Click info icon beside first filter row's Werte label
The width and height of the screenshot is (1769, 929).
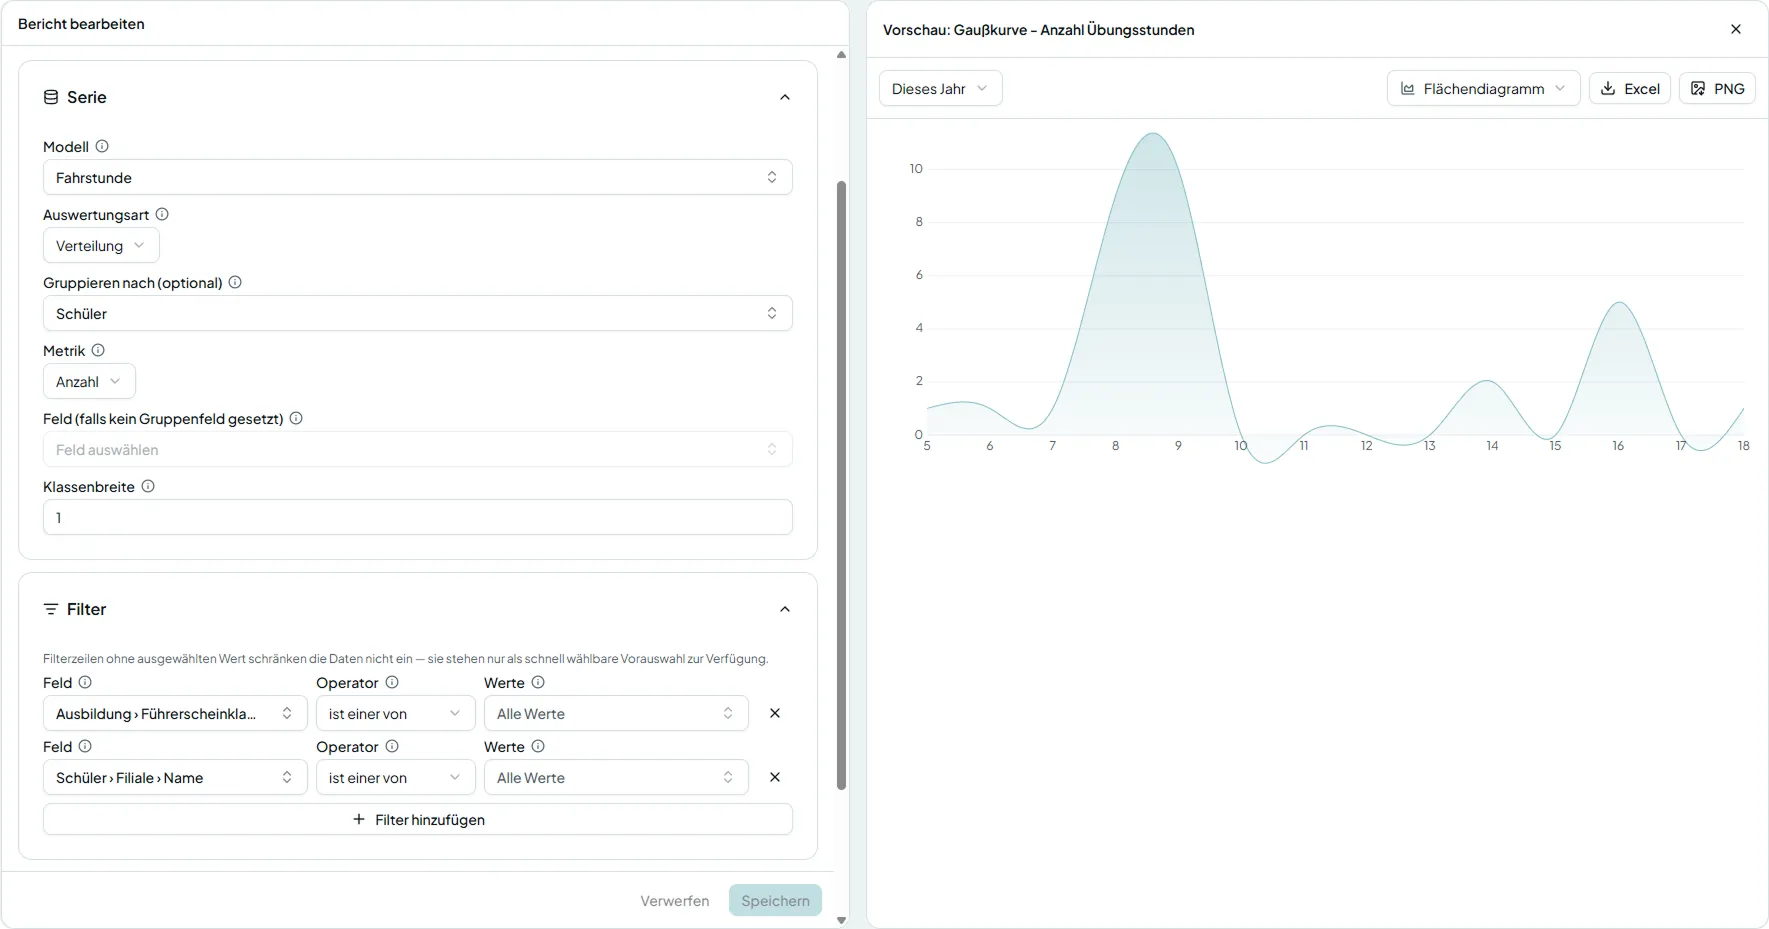pos(538,682)
